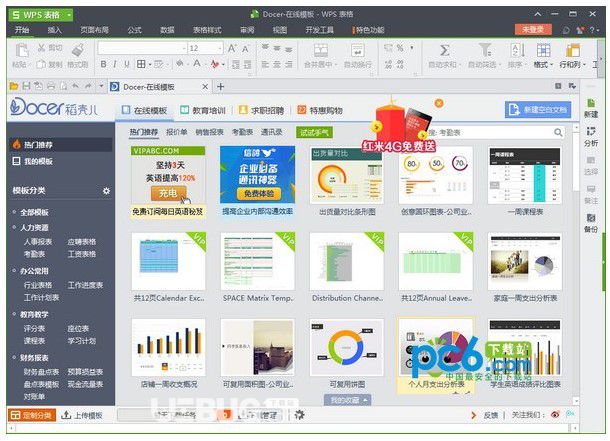Switch to the 求职招聘 Docer tab

261,110
